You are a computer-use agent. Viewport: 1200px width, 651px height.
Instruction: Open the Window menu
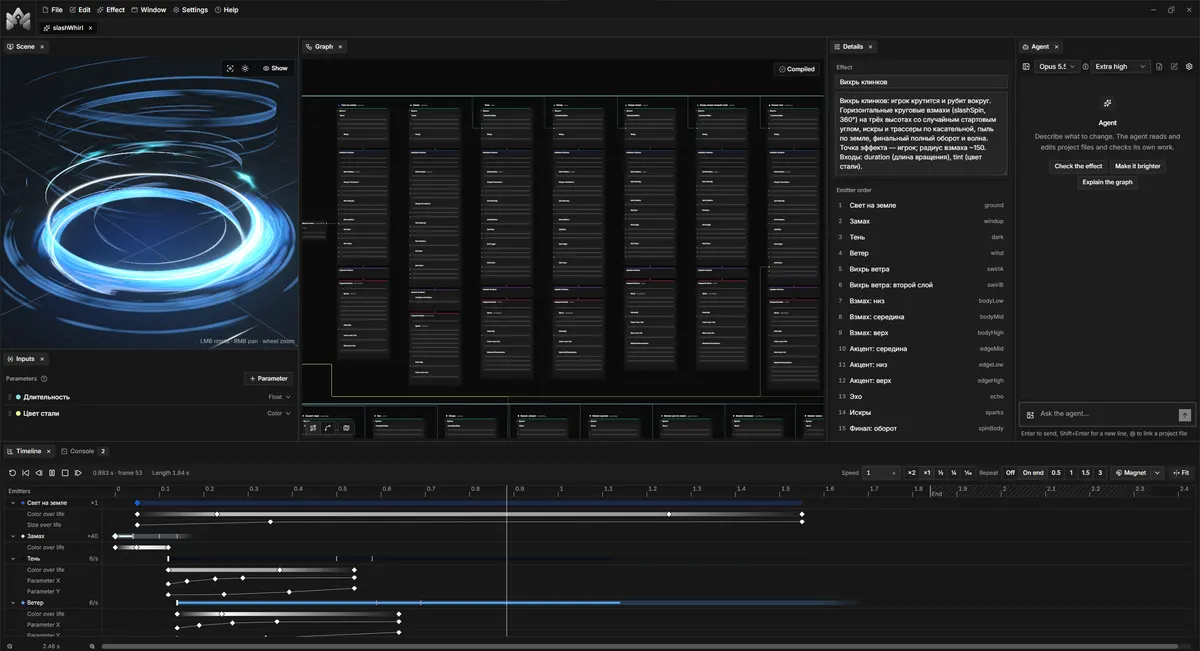149,9
